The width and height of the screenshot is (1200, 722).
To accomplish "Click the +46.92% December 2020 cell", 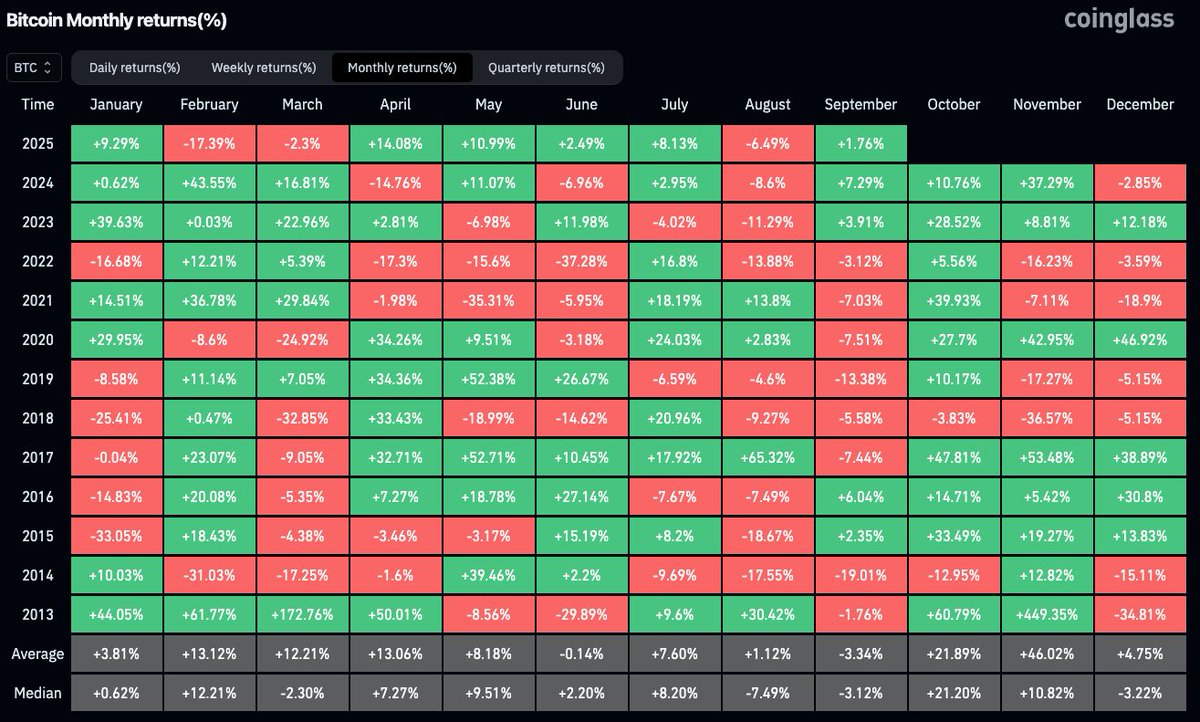I will [1140, 339].
